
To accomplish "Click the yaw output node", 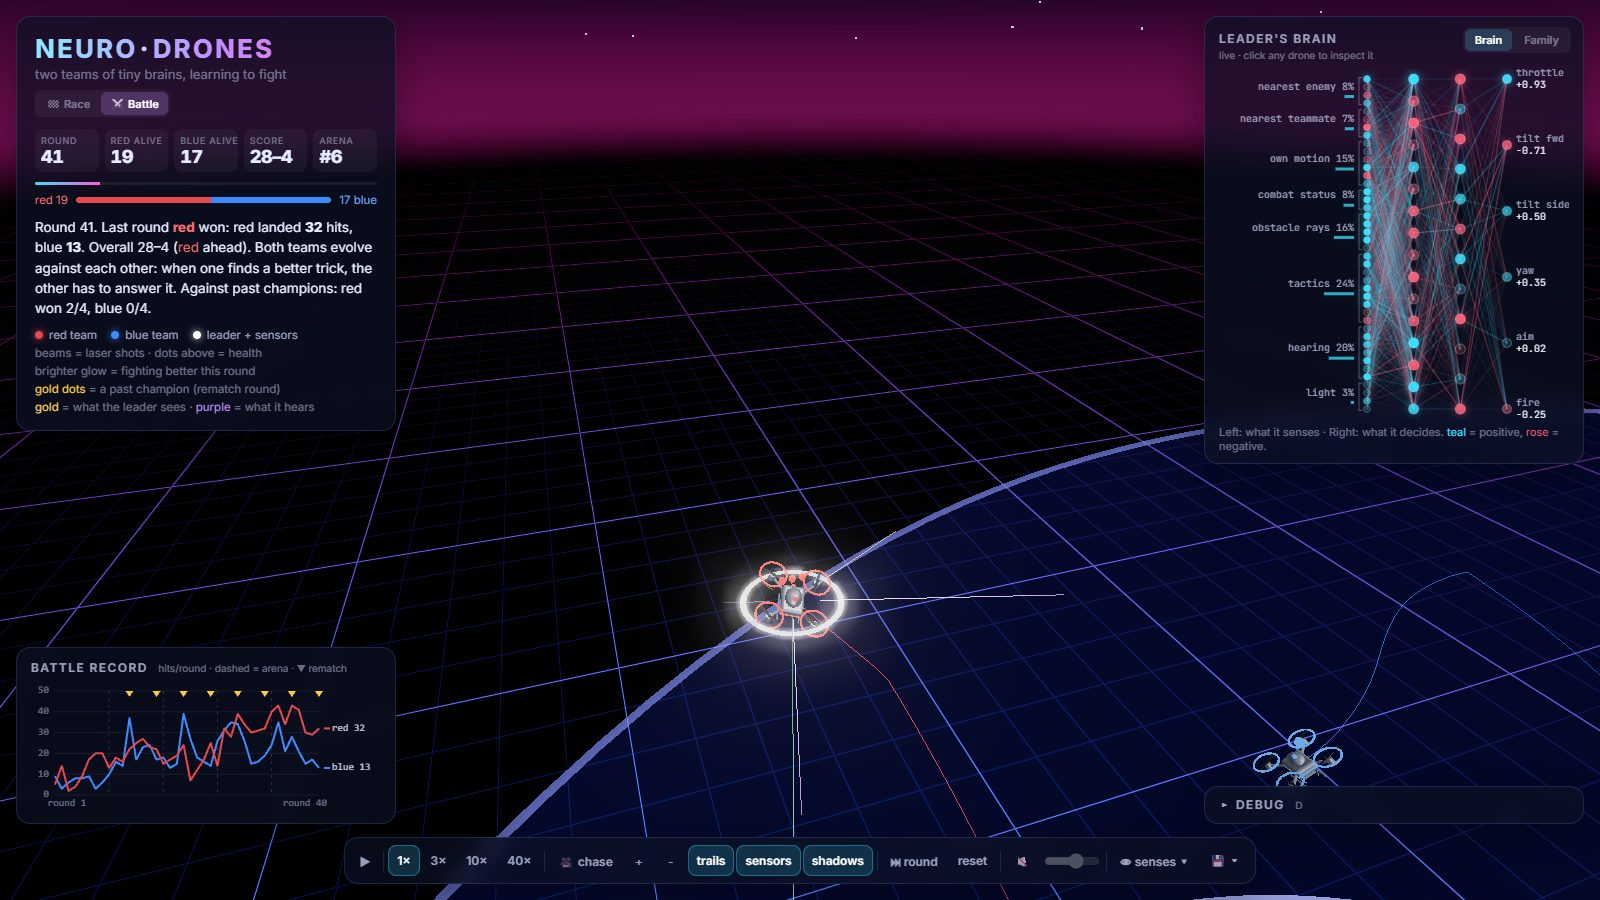I will (1506, 277).
